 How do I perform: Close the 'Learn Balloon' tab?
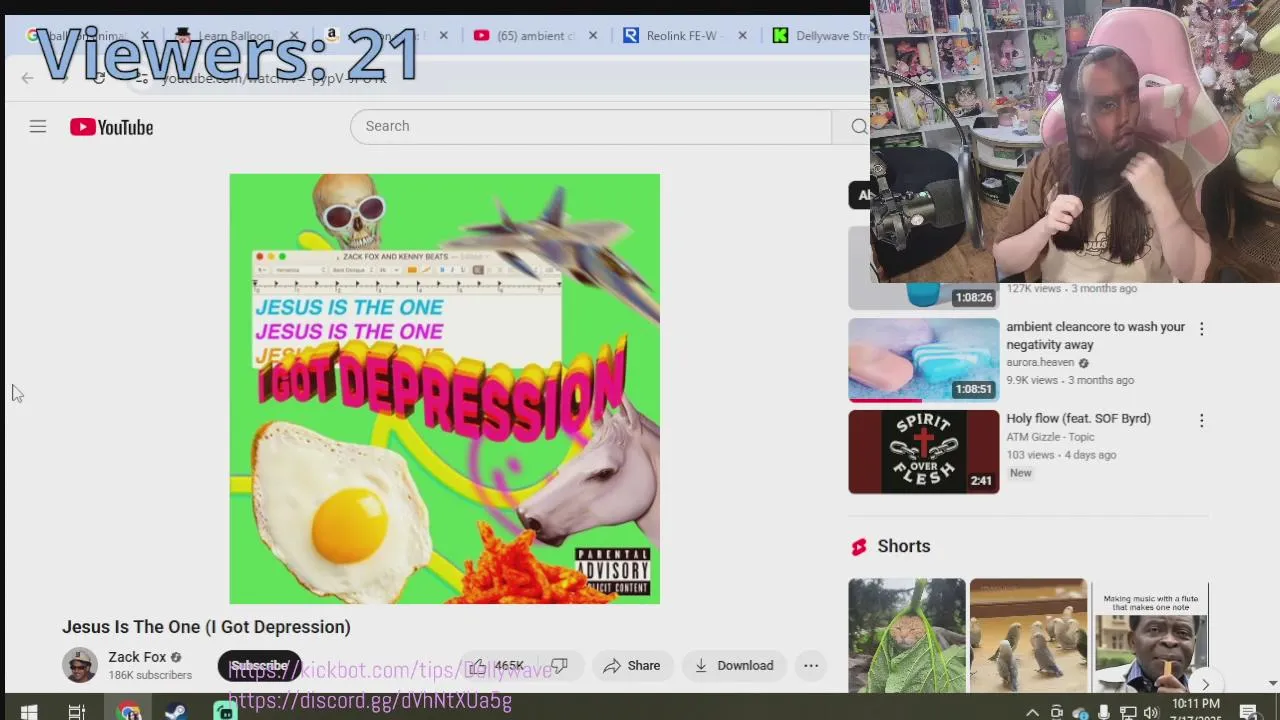point(294,36)
